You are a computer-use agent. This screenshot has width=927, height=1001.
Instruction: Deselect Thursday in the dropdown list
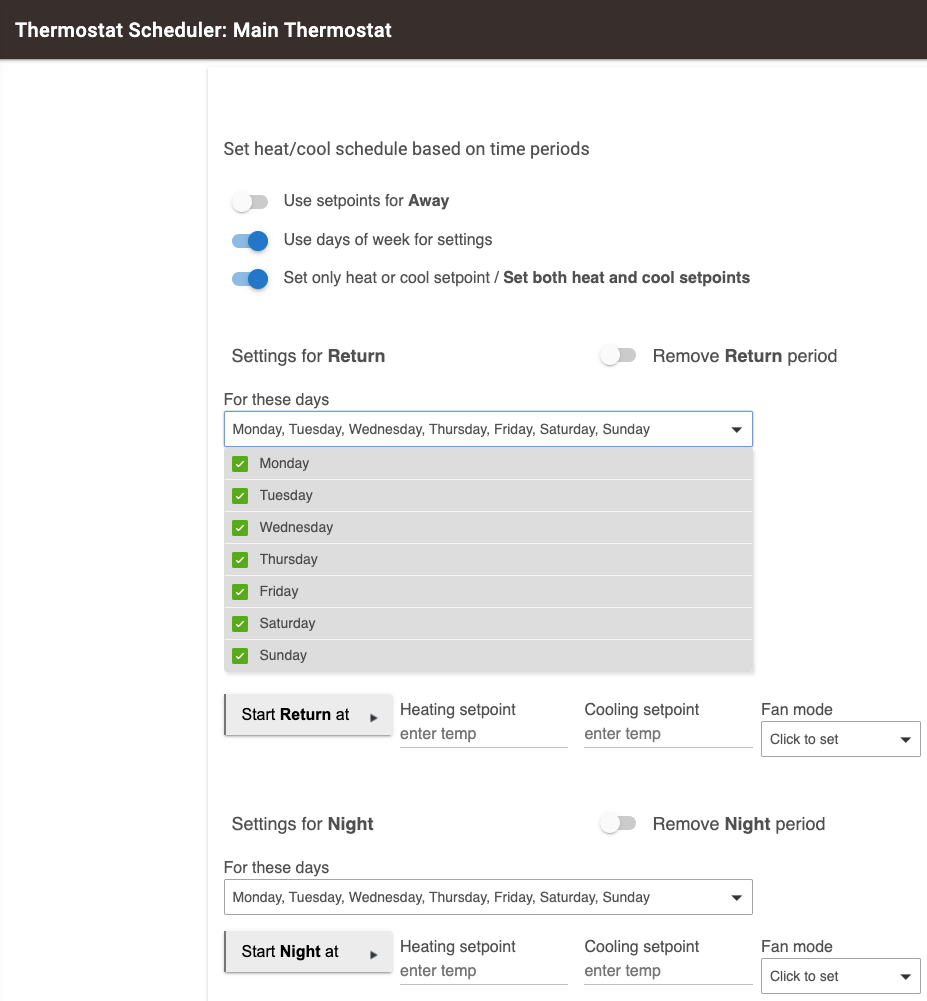pos(240,560)
